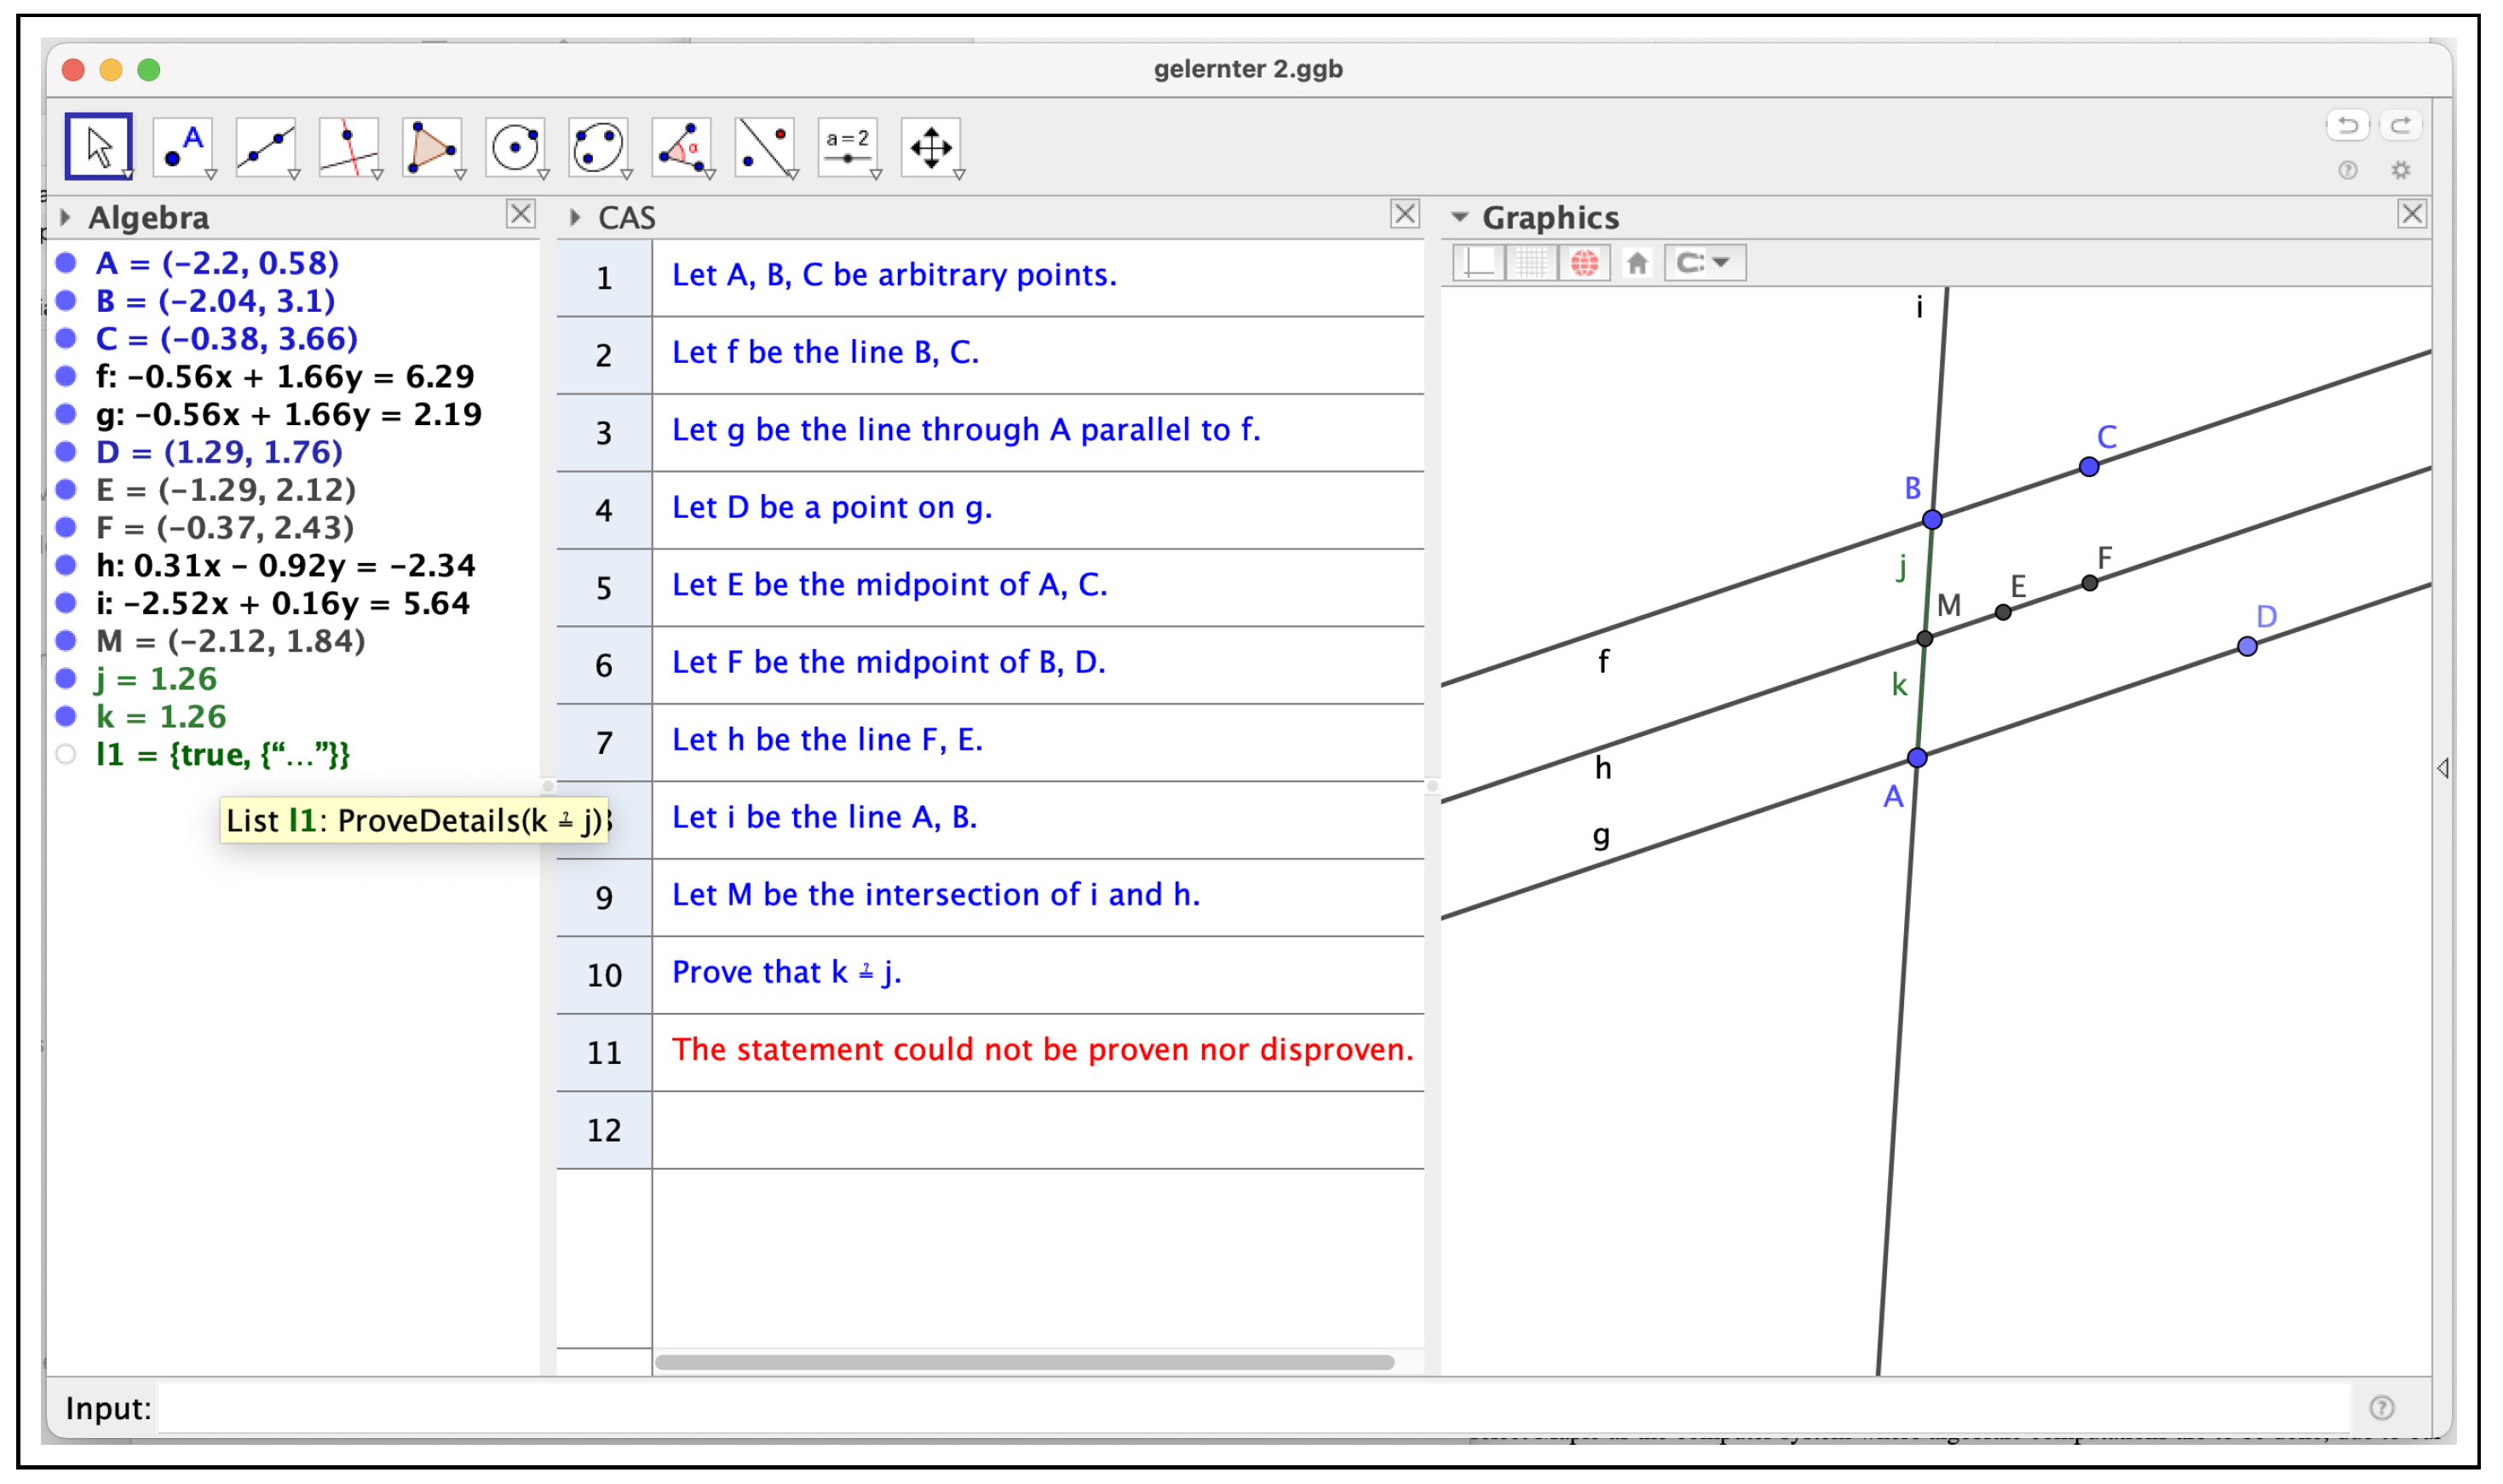Toggle visibility of list l1
This screenshot has height=1484, width=2503.
coord(66,755)
